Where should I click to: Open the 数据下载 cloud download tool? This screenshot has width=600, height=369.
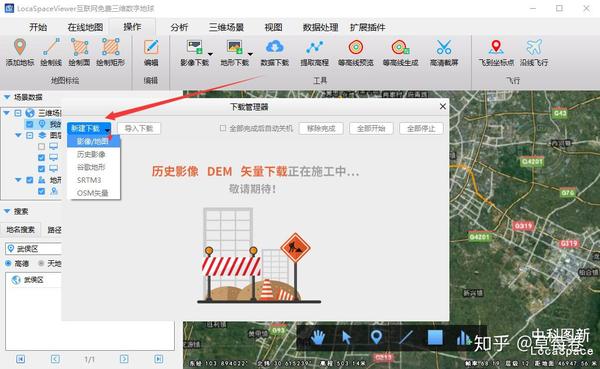click(275, 47)
